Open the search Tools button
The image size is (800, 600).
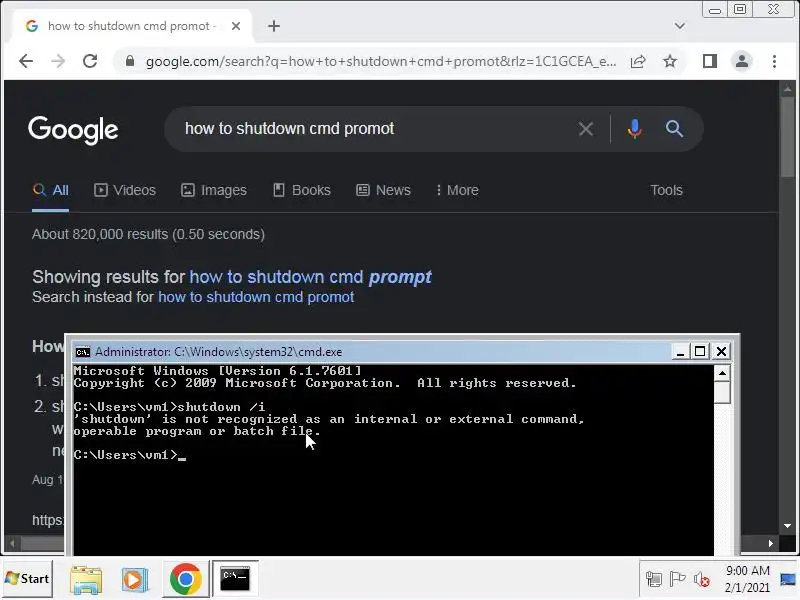[x=666, y=190]
